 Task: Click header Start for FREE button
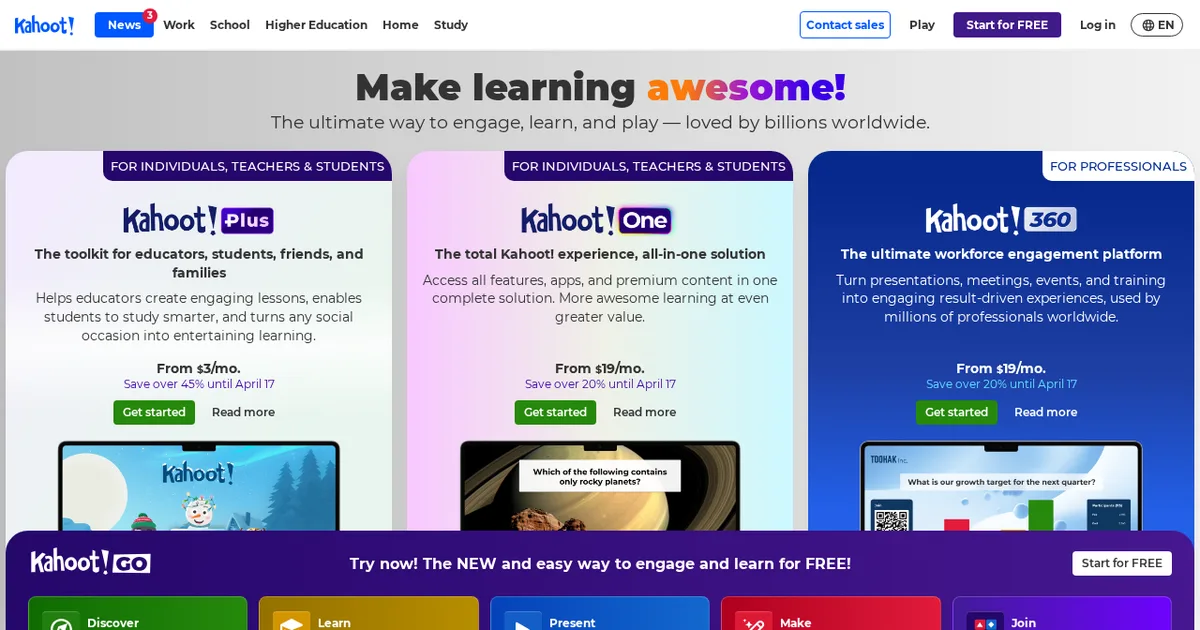coord(1007,25)
